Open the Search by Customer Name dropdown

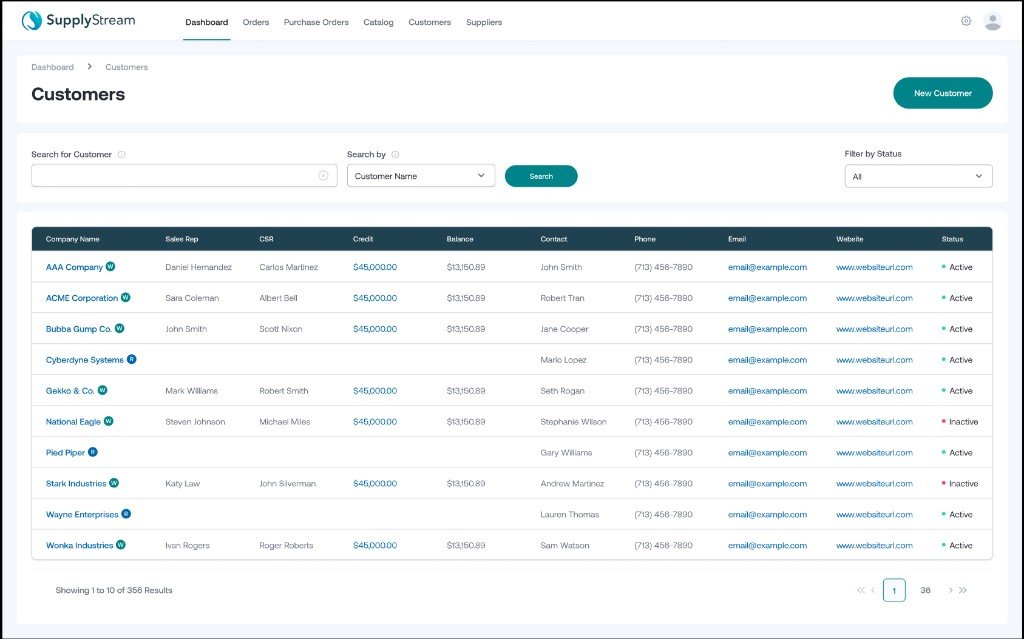click(x=421, y=176)
